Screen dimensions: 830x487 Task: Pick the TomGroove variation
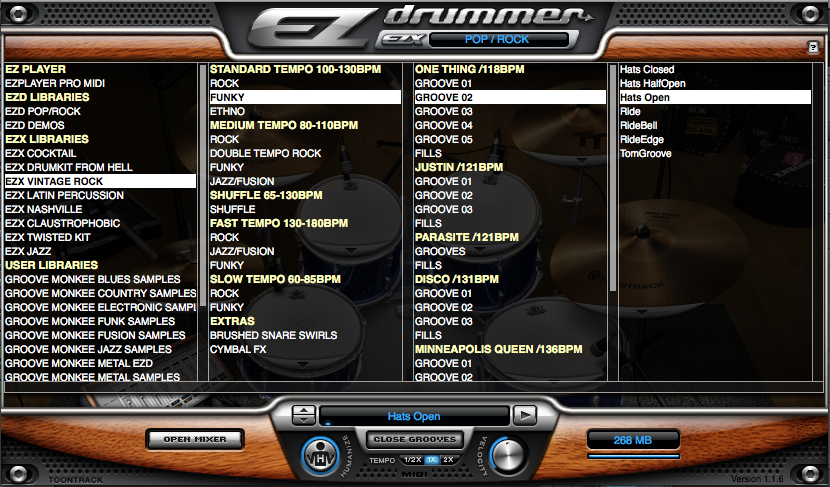[x=715, y=153]
